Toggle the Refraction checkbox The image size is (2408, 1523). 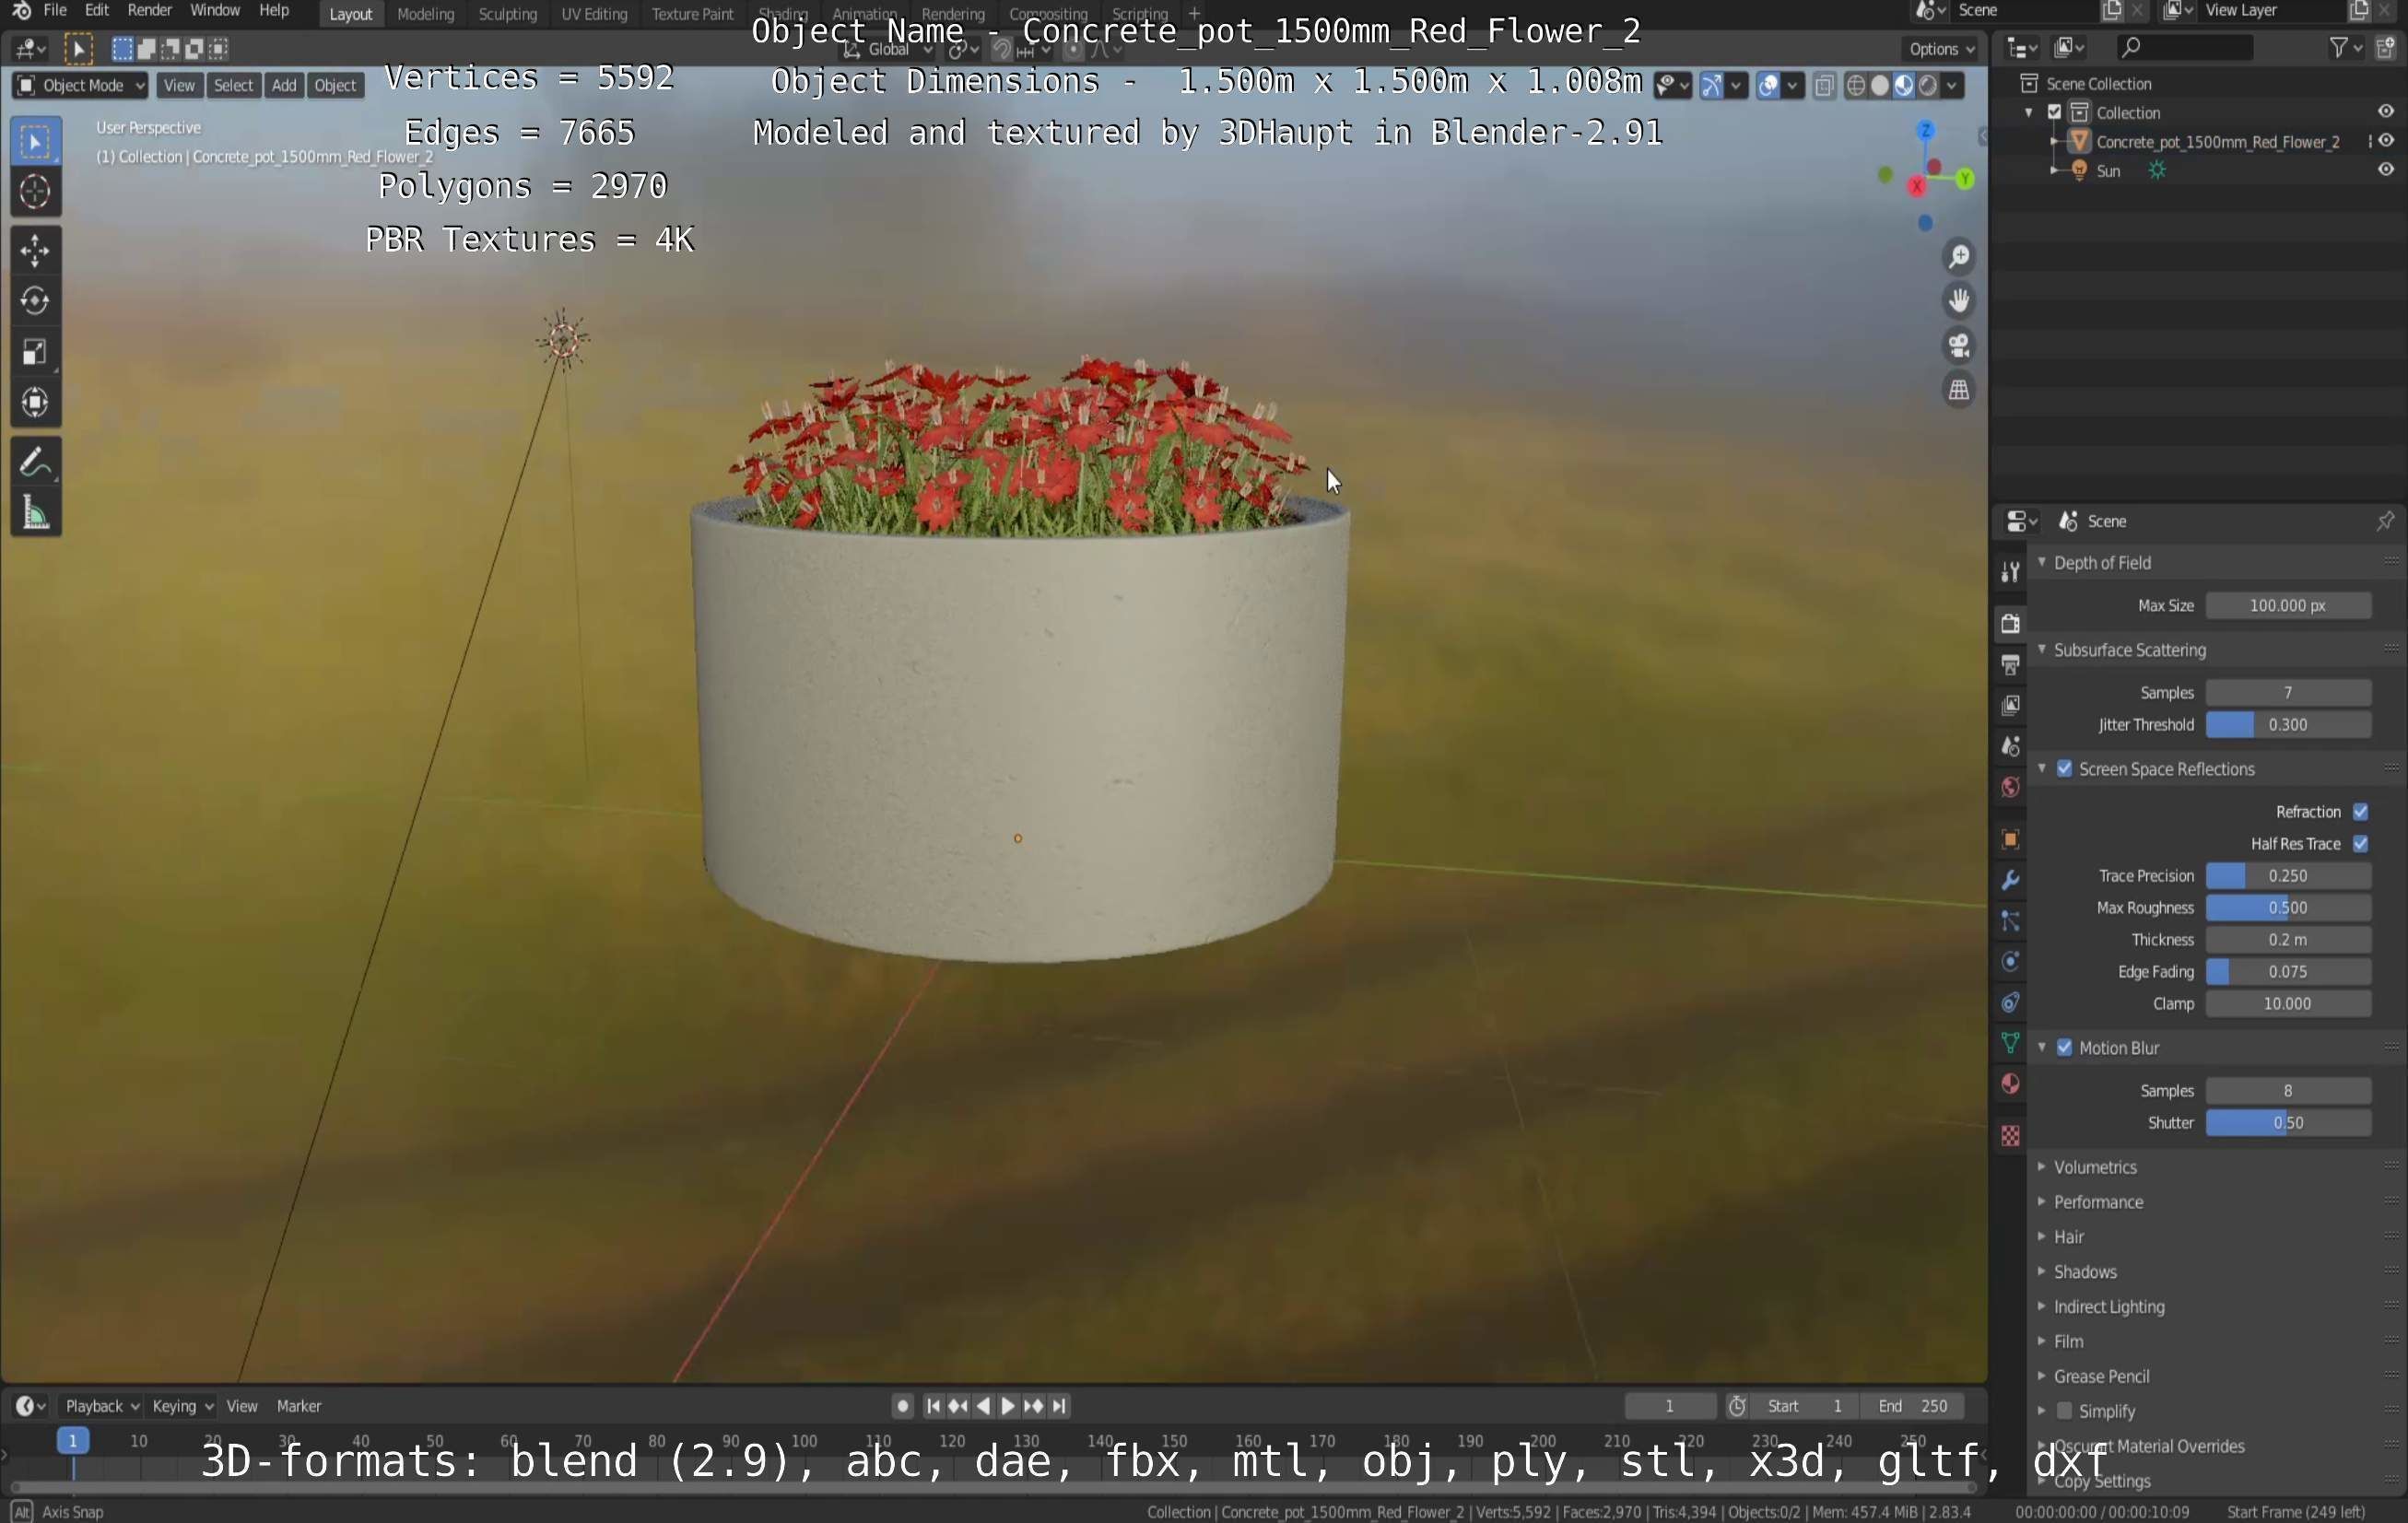click(2360, 811)
